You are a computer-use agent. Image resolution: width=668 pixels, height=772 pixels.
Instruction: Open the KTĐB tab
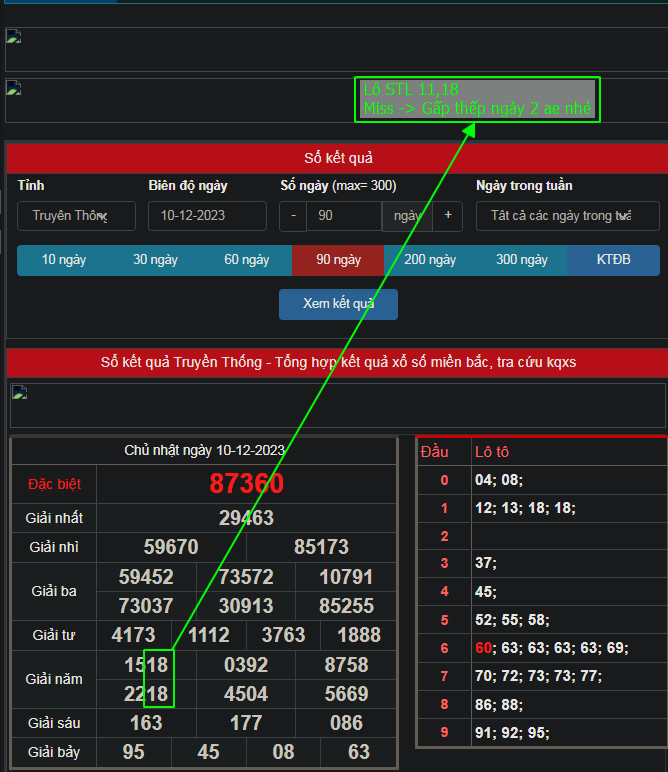(x=613, y=260)
